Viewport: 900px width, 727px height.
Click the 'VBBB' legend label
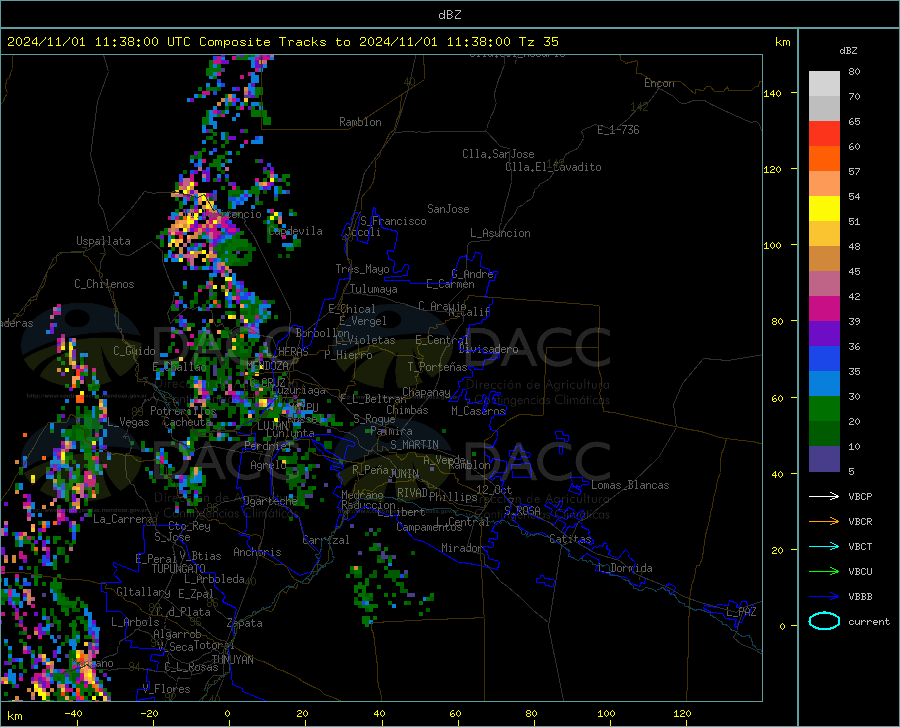click(860, 597)
